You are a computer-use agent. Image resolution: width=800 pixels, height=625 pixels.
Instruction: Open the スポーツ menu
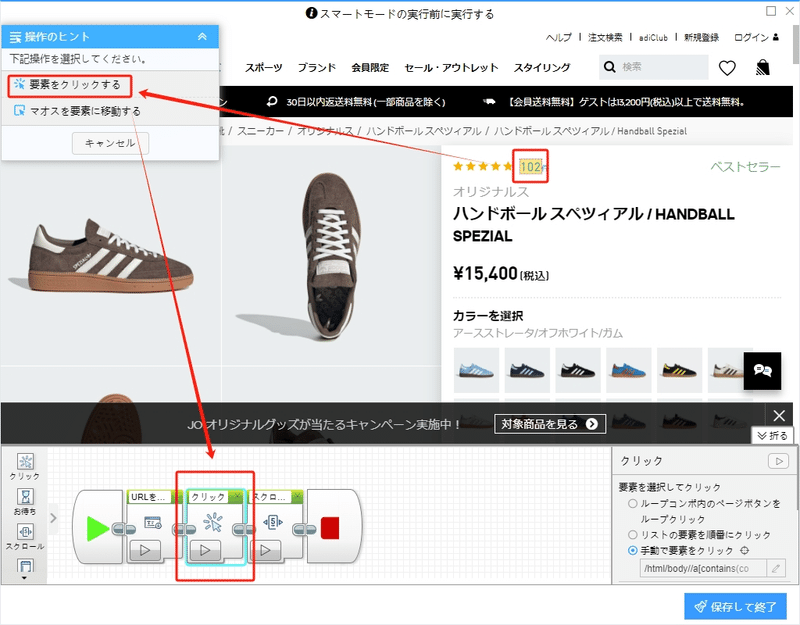264,67
